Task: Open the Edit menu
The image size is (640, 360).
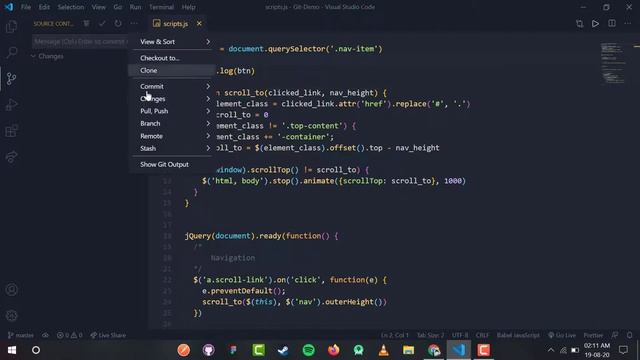Action: pos(44,7)
